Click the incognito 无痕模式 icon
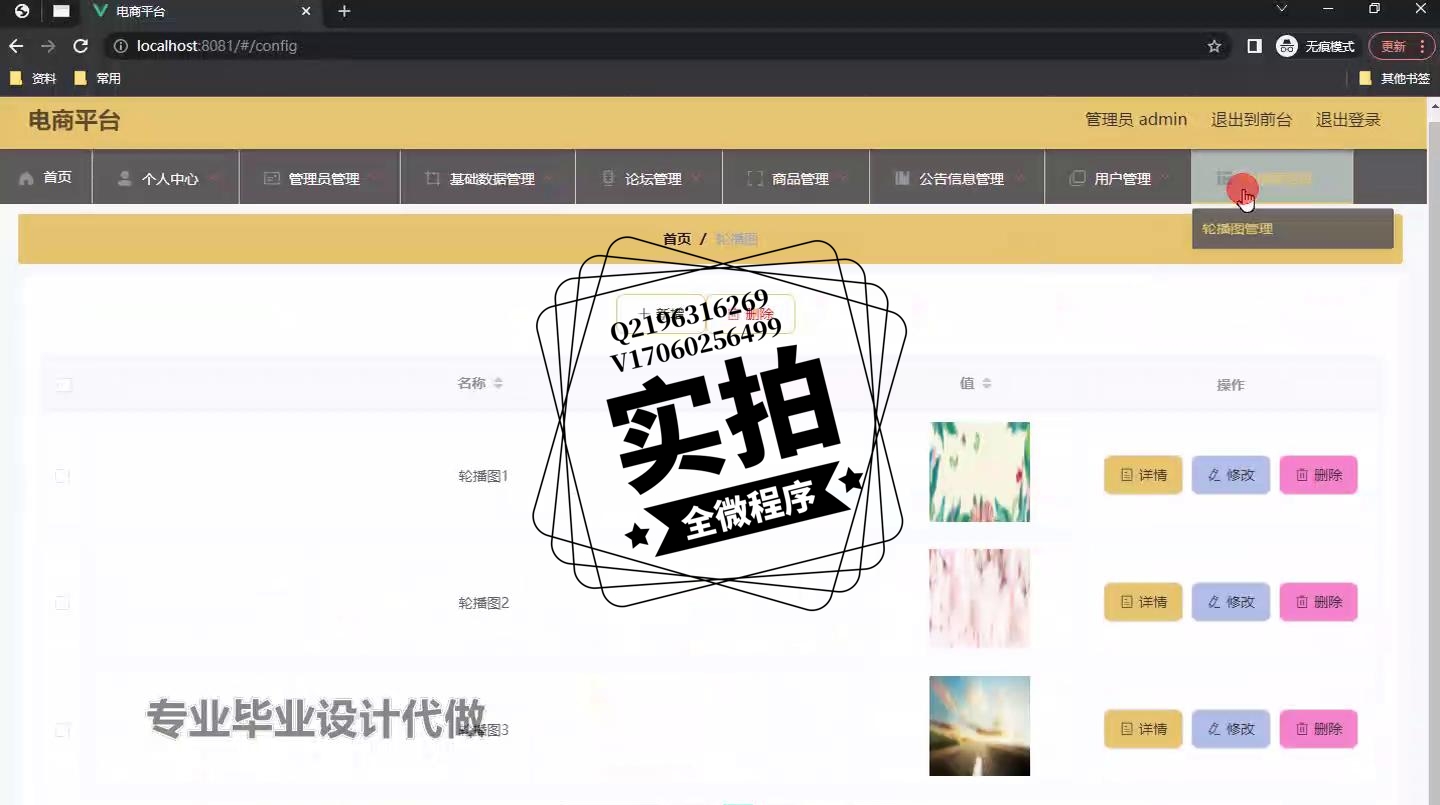Screen dimensions: 1440x805 click(1286, 46)
